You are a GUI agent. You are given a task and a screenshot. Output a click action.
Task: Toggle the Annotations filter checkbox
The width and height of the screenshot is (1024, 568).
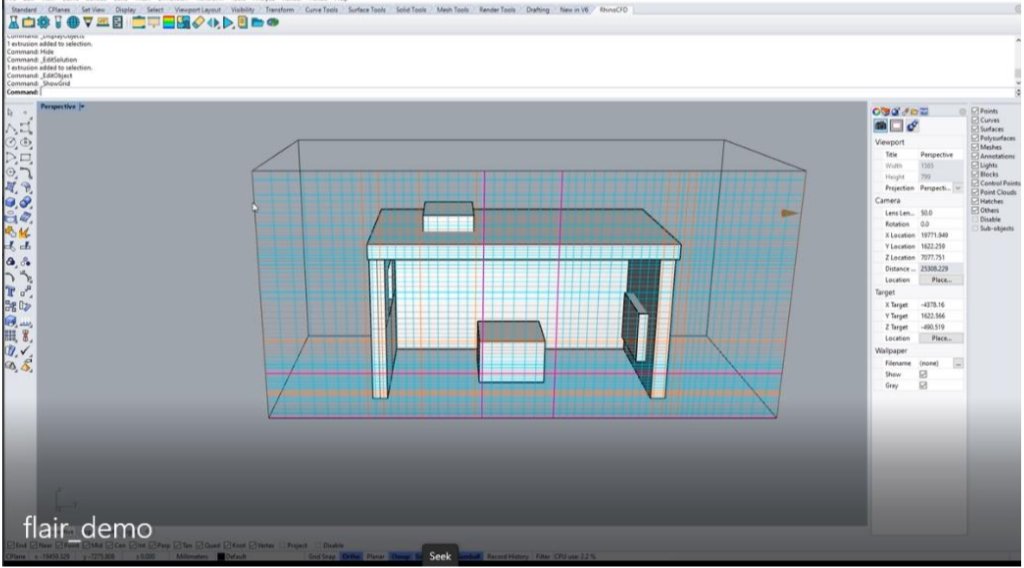(x=975, y=157)
